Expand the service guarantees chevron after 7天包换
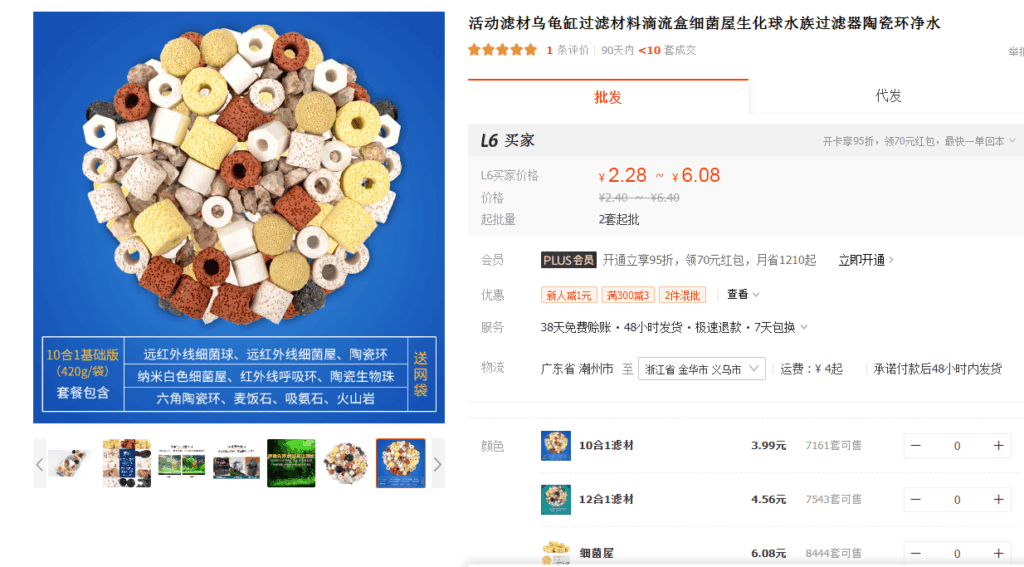 [804, 327]
